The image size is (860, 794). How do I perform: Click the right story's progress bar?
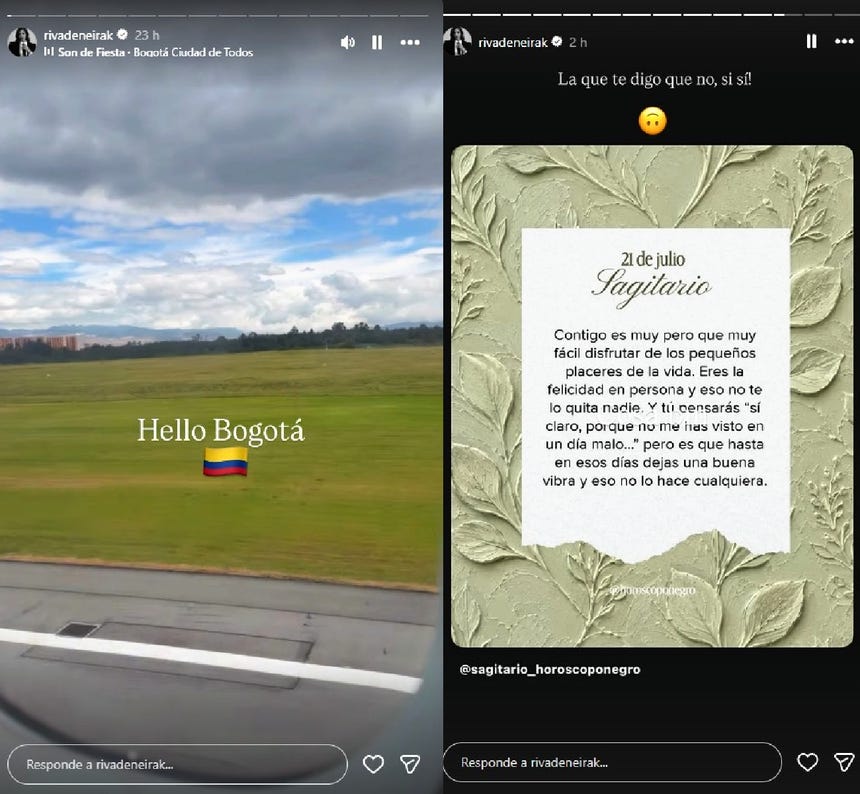[652, 14]
